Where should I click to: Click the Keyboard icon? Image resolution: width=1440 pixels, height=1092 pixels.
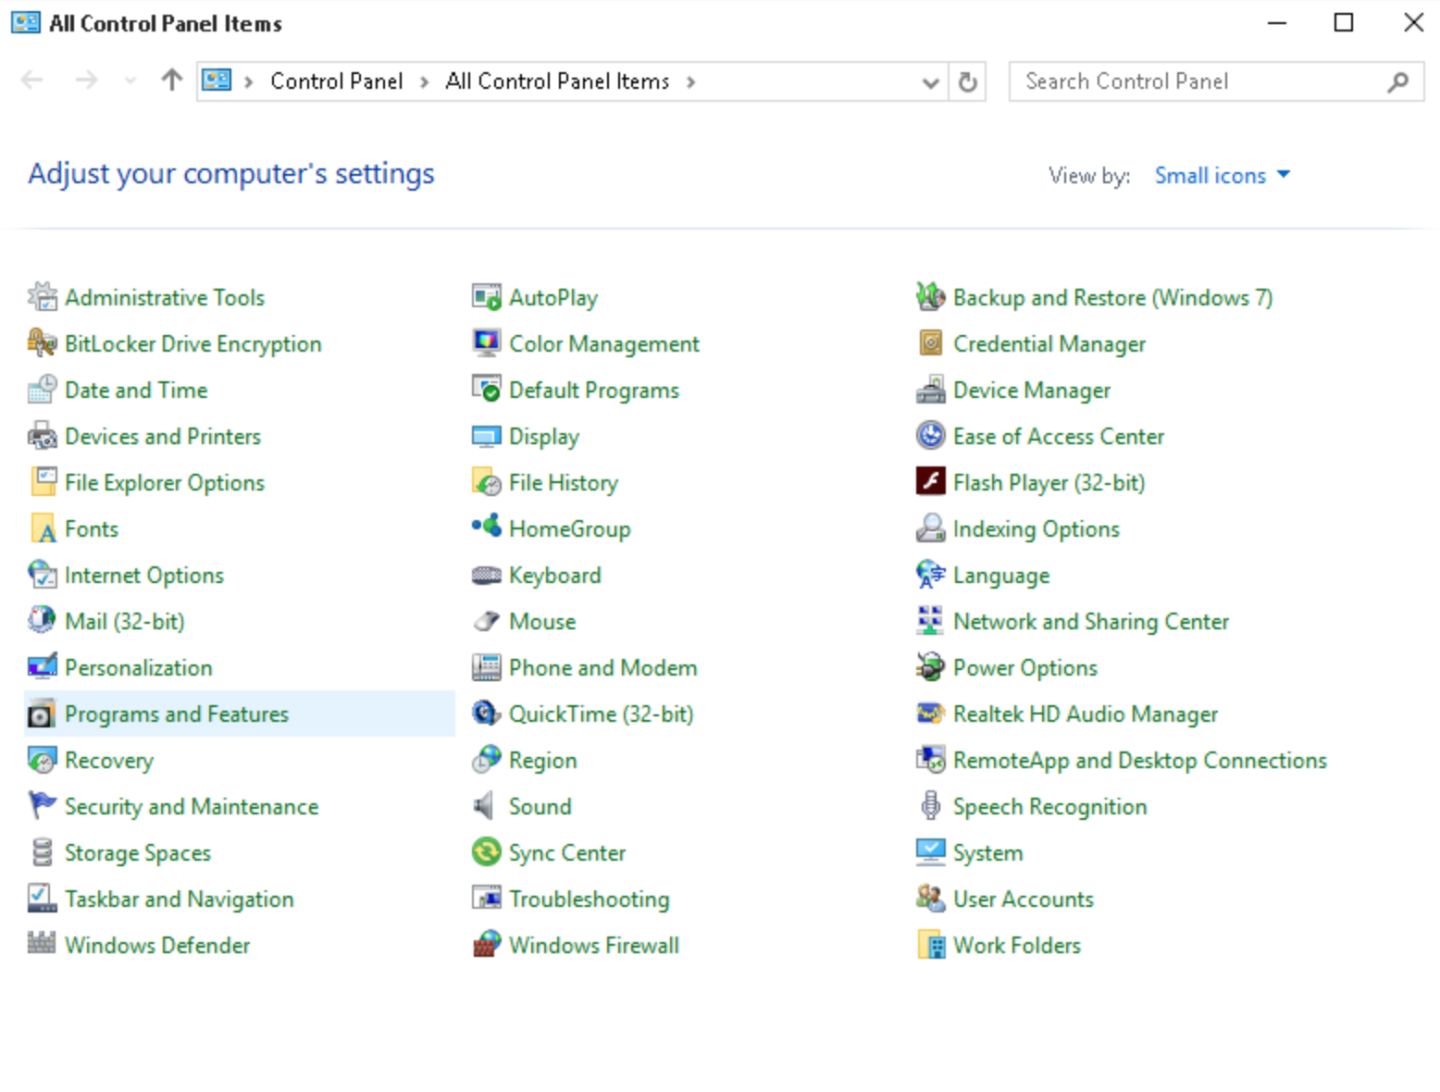[486, 575]
